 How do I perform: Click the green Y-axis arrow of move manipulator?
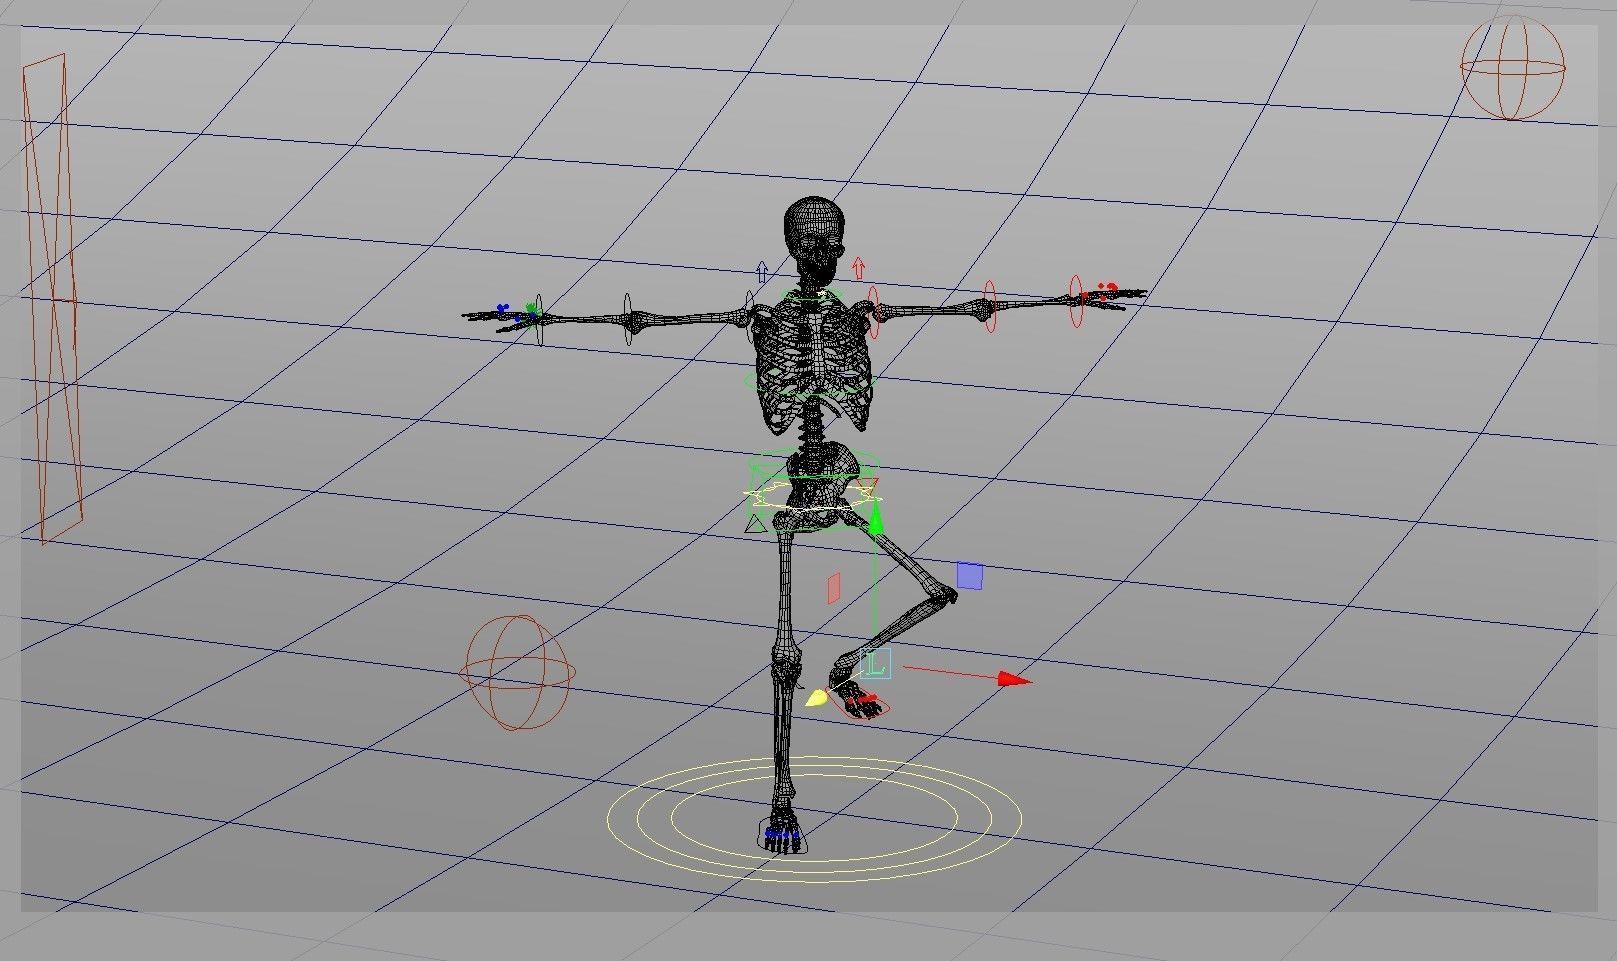(x=877, y=519)
